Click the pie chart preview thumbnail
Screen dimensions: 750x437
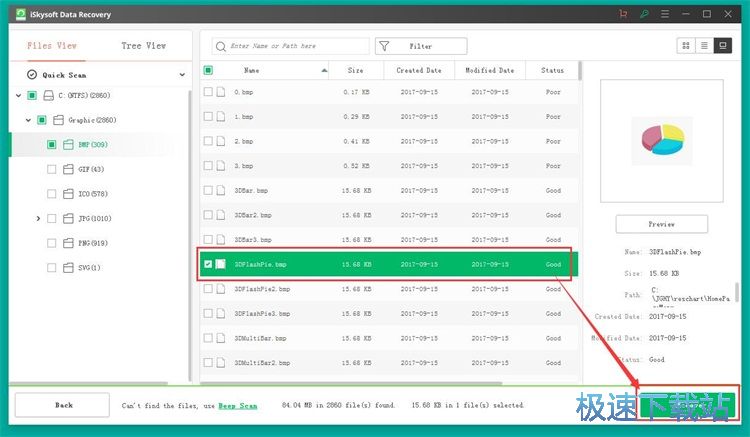point(662,140)
